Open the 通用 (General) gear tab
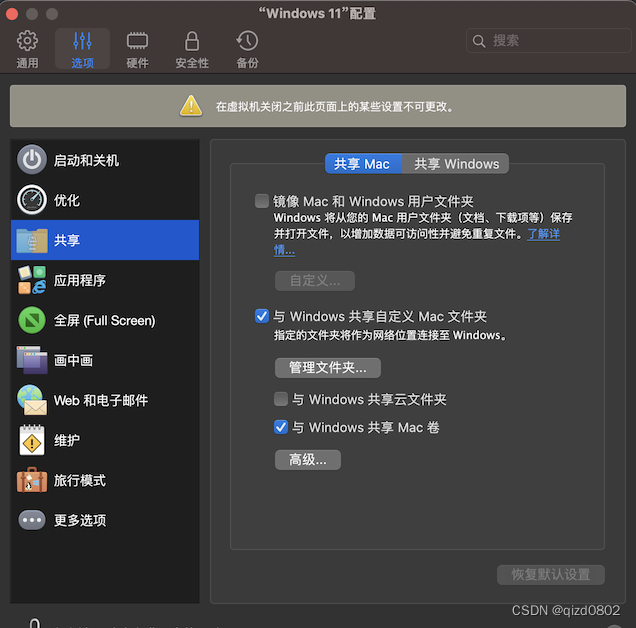The width and height of the screenshot is (636, 628). point(27,49)
